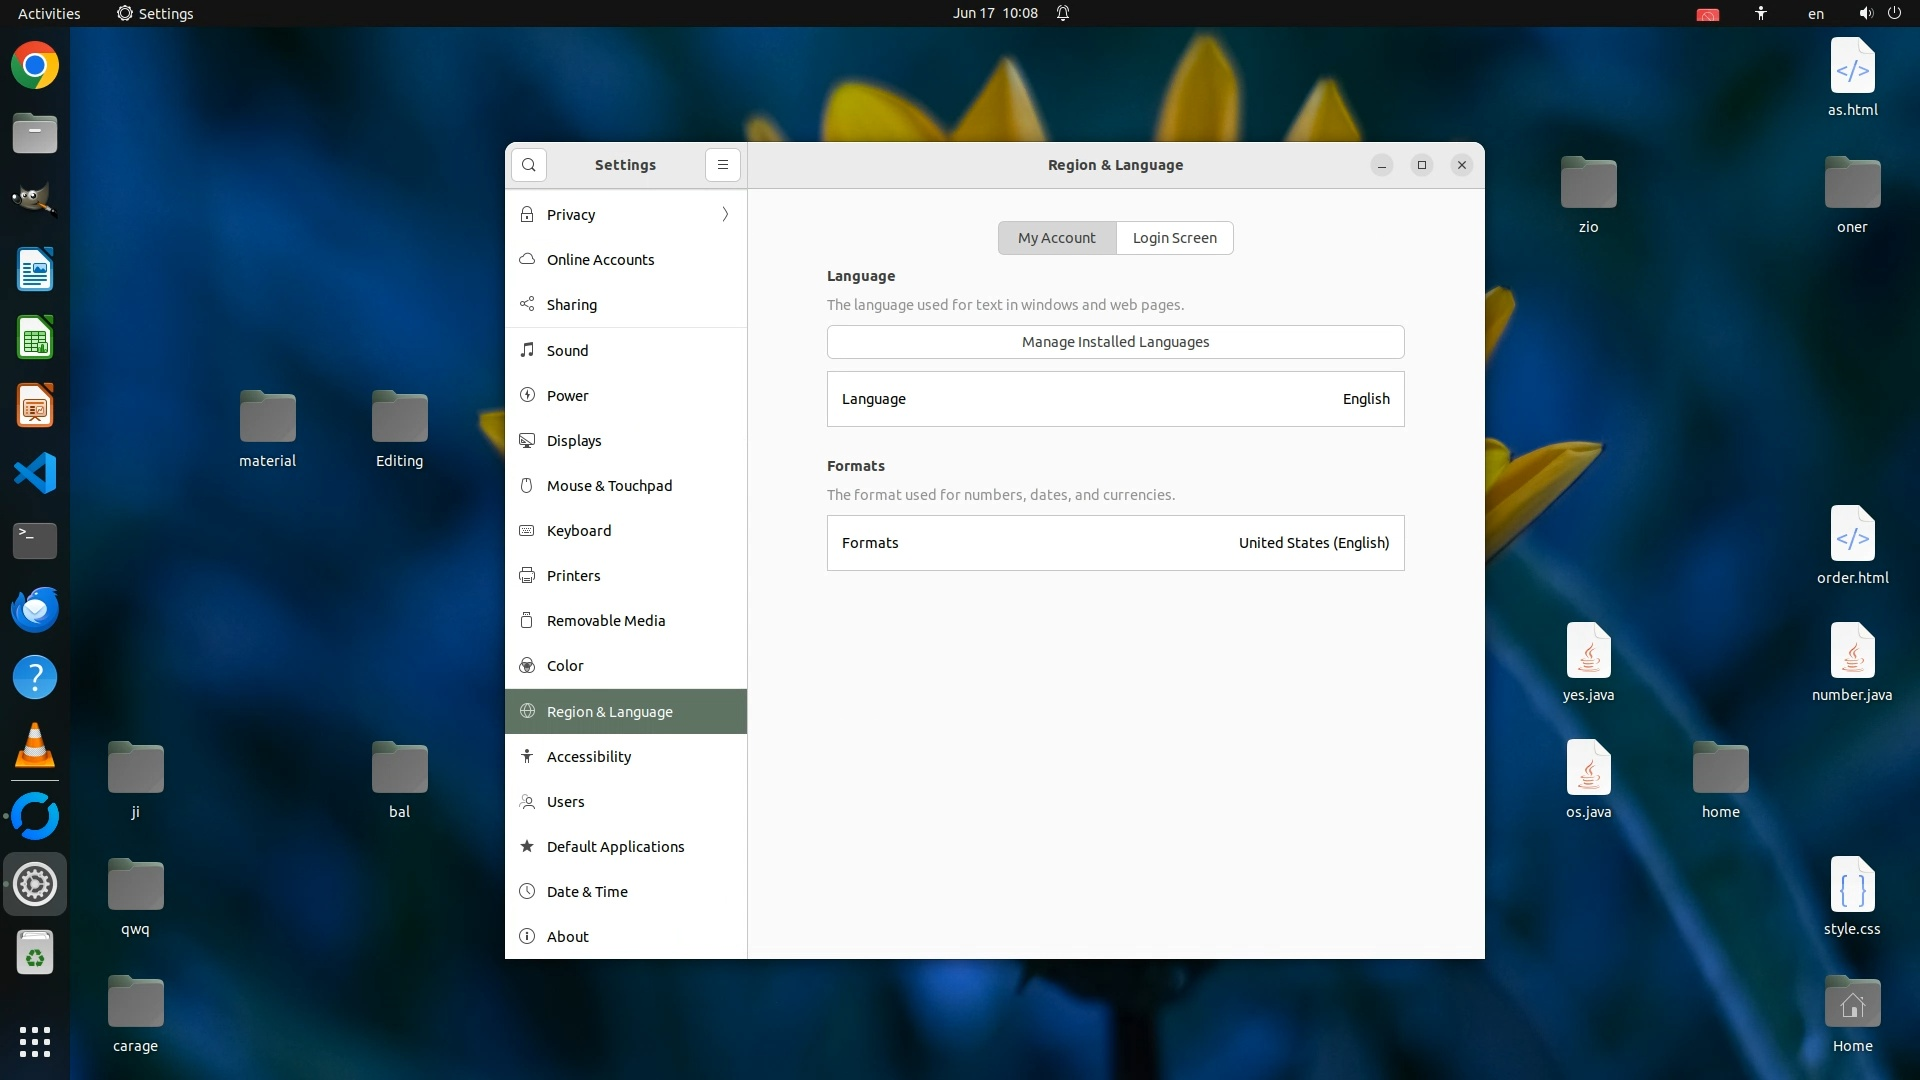Viewport: 1920px width, 1080px height.
Task: Switch to the Login Screen tab
Action: click(x=1174, y=238)
